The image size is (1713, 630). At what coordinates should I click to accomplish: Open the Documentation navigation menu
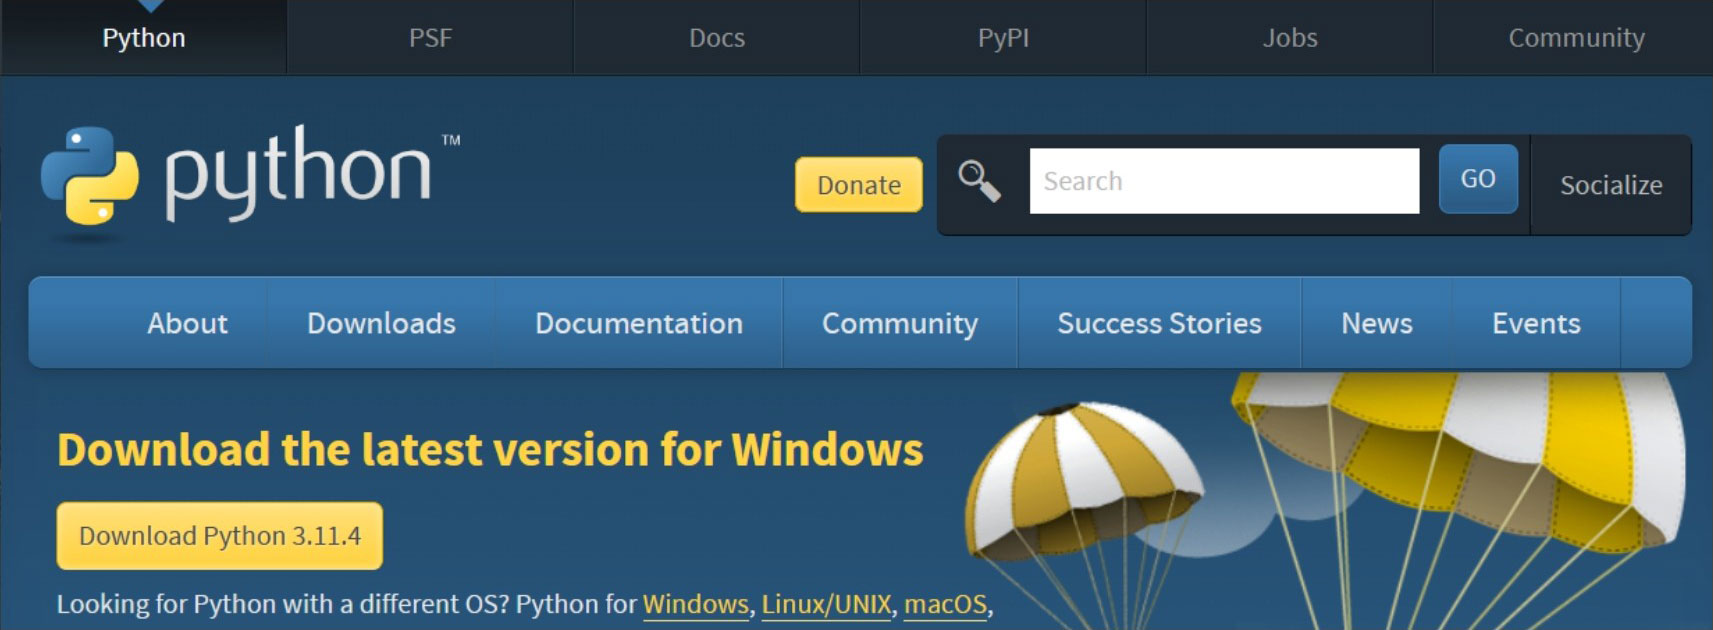(639, 323)
